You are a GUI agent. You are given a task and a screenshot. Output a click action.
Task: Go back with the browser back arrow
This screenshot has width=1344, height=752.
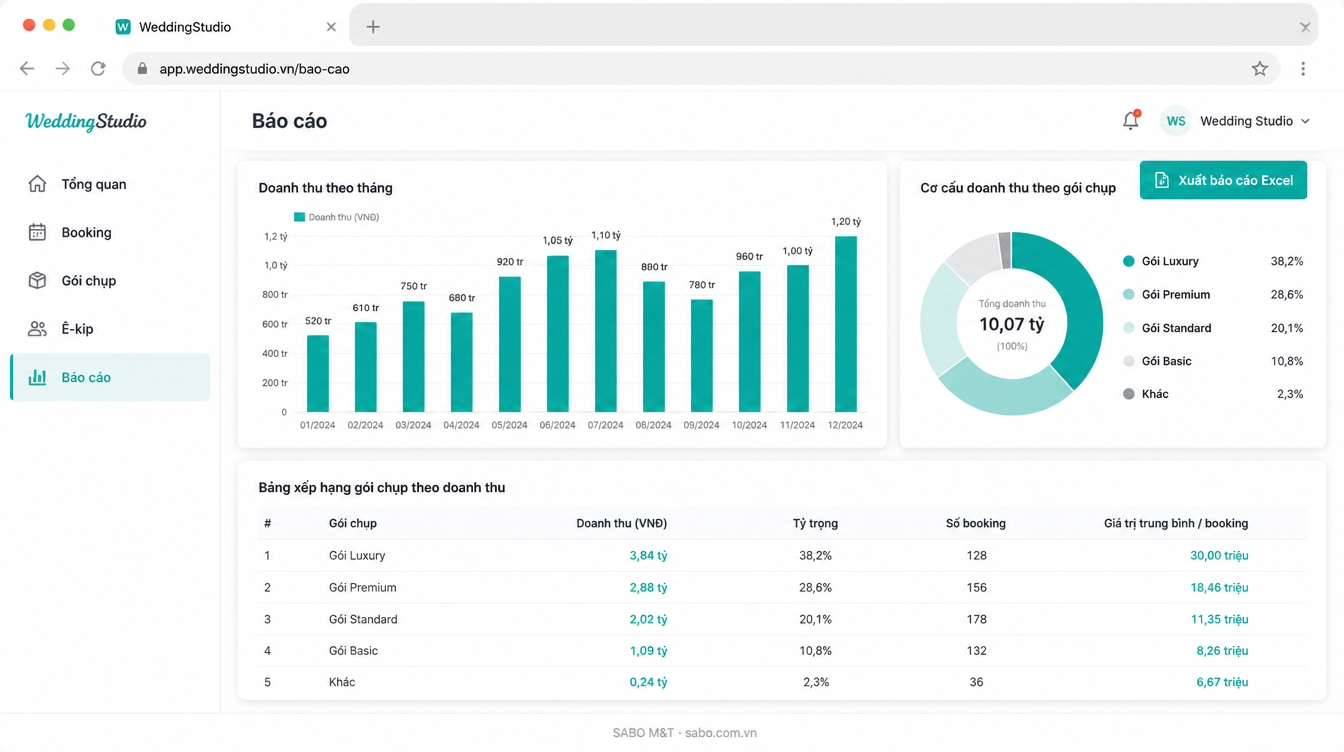coord(27,69)
